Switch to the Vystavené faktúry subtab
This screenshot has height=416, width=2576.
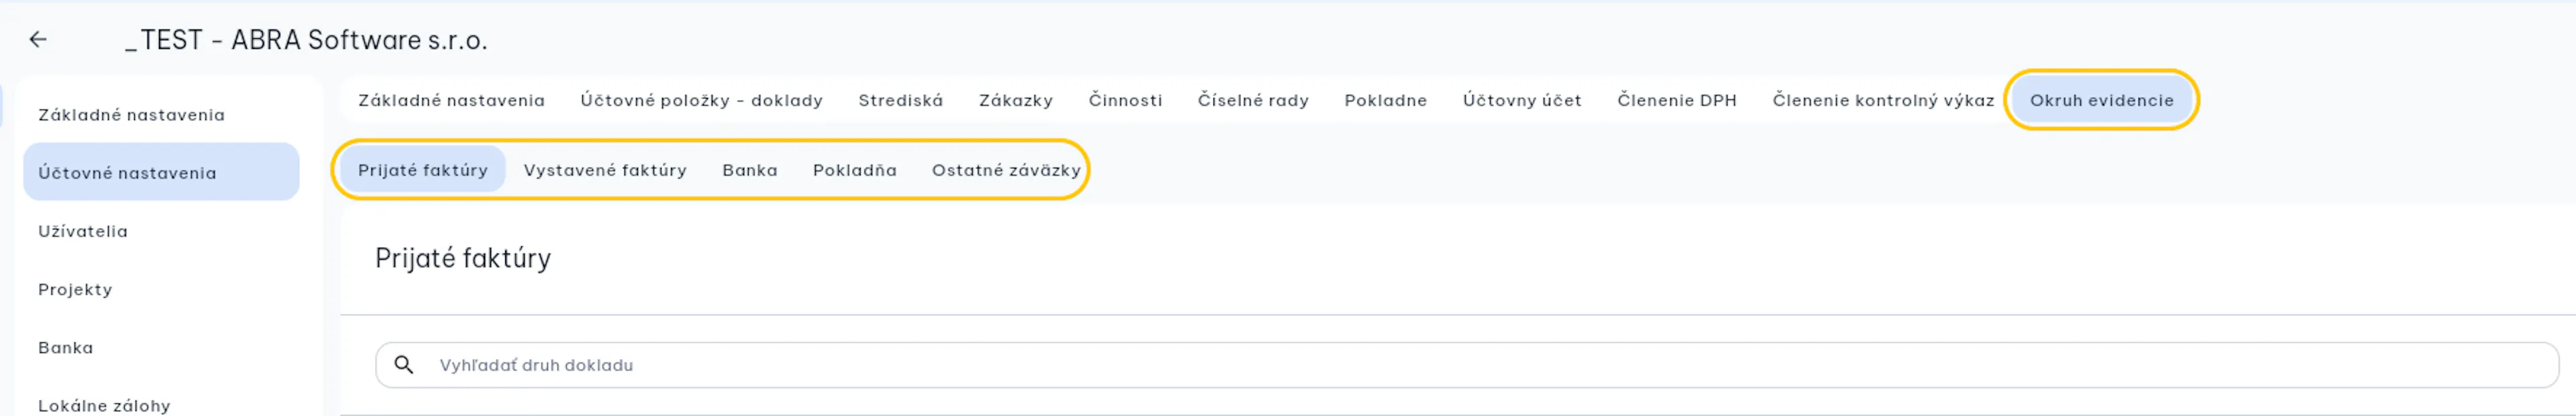[605, 170]
